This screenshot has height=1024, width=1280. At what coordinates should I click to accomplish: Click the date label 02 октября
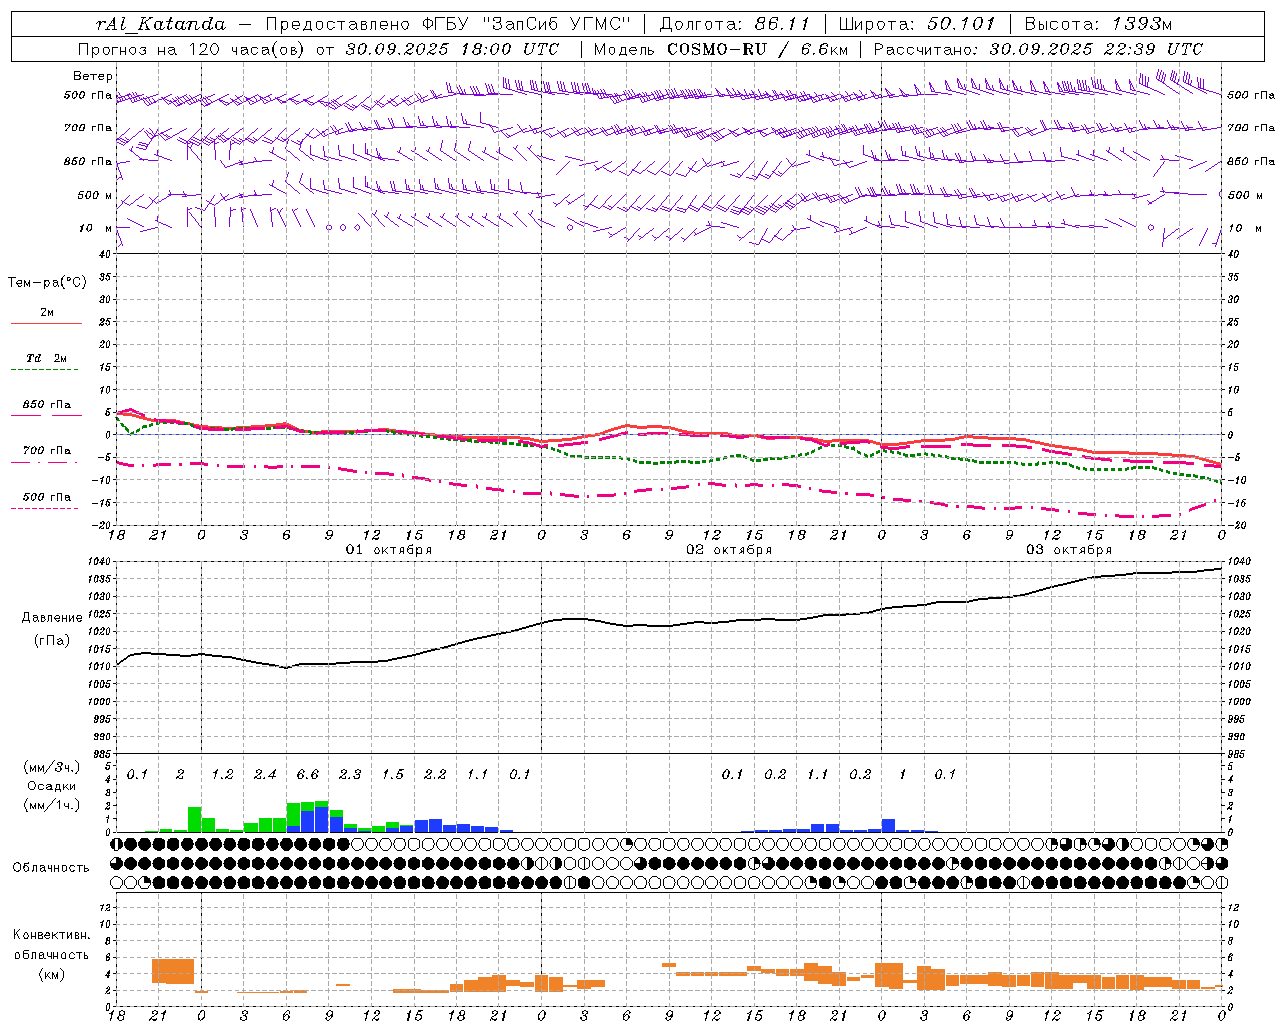[x=729, y=550]
